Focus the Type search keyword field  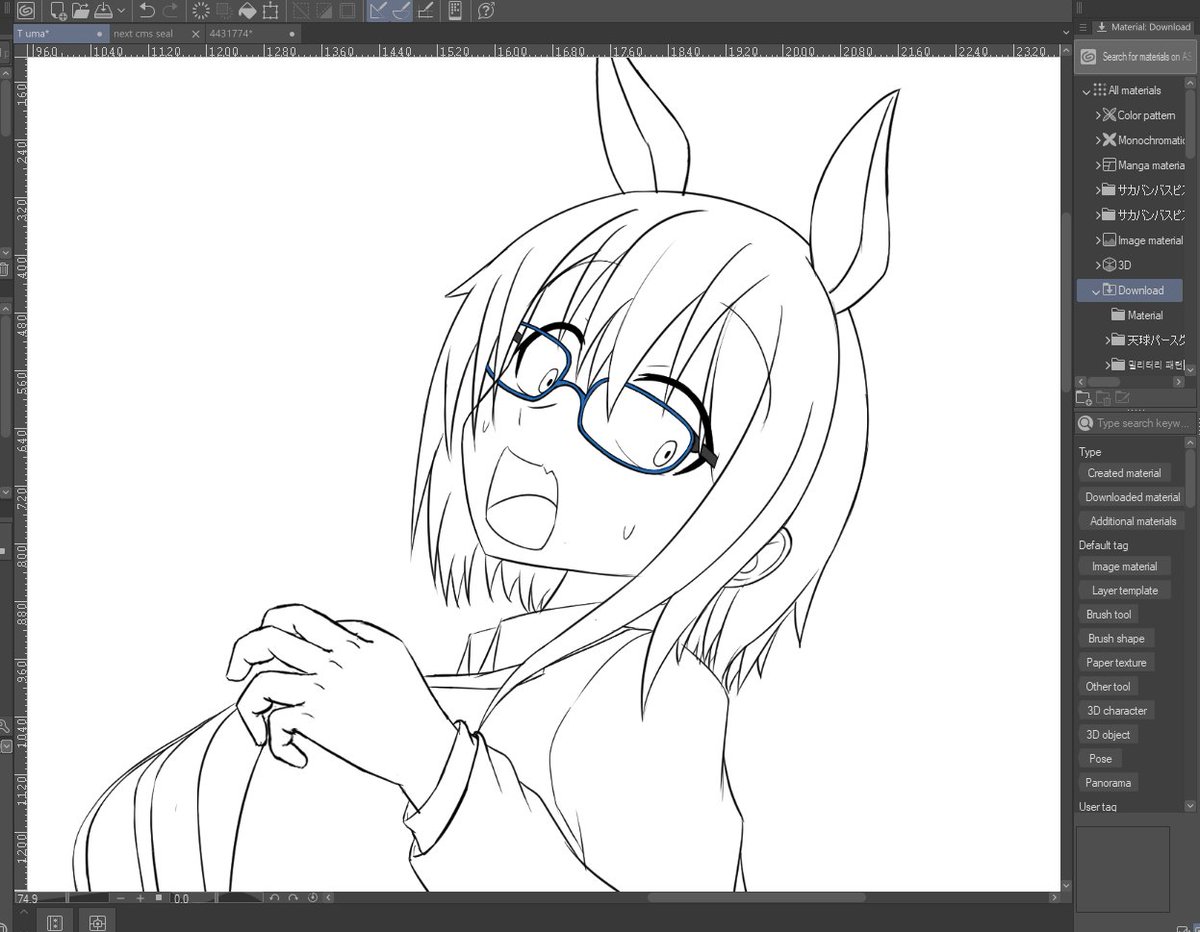[1136, 423]
